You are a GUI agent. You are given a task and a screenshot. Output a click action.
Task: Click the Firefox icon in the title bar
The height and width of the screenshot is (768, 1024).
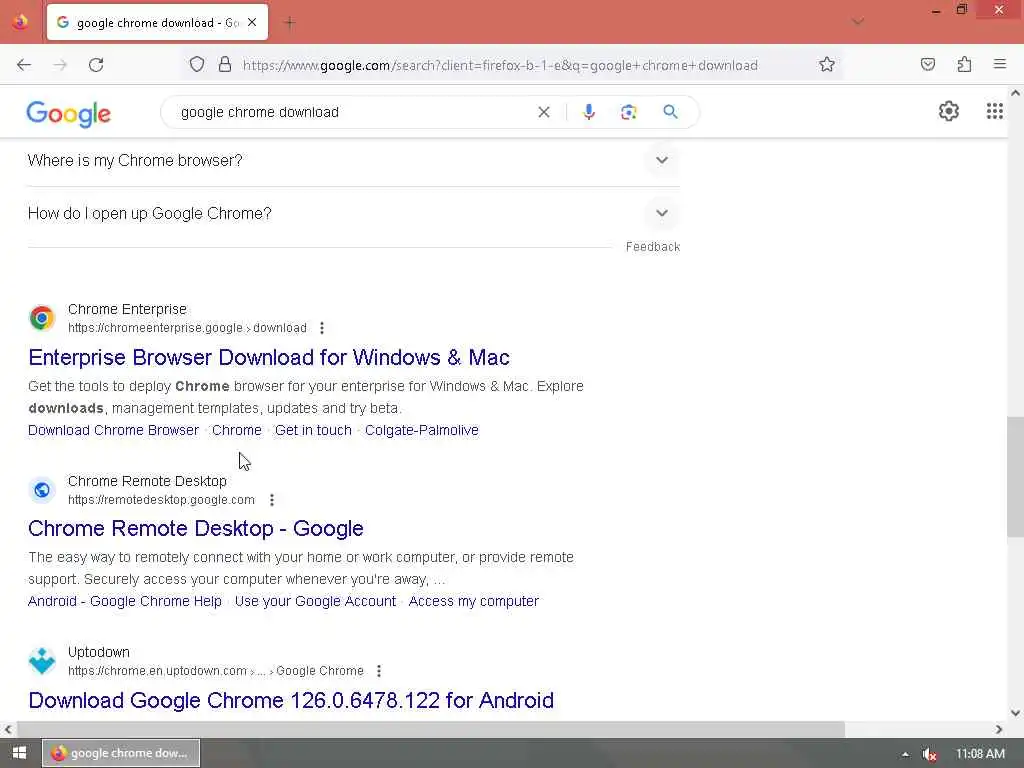[x=20, y=22]
